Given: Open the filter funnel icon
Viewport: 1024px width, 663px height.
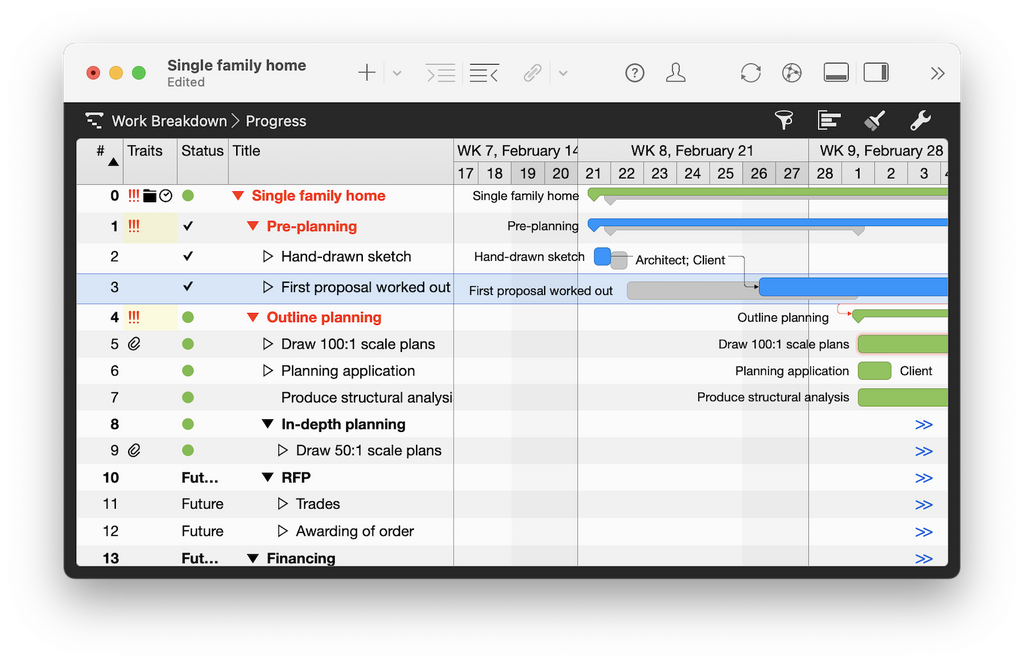Looking at the screenshot, I should point(784,120).
